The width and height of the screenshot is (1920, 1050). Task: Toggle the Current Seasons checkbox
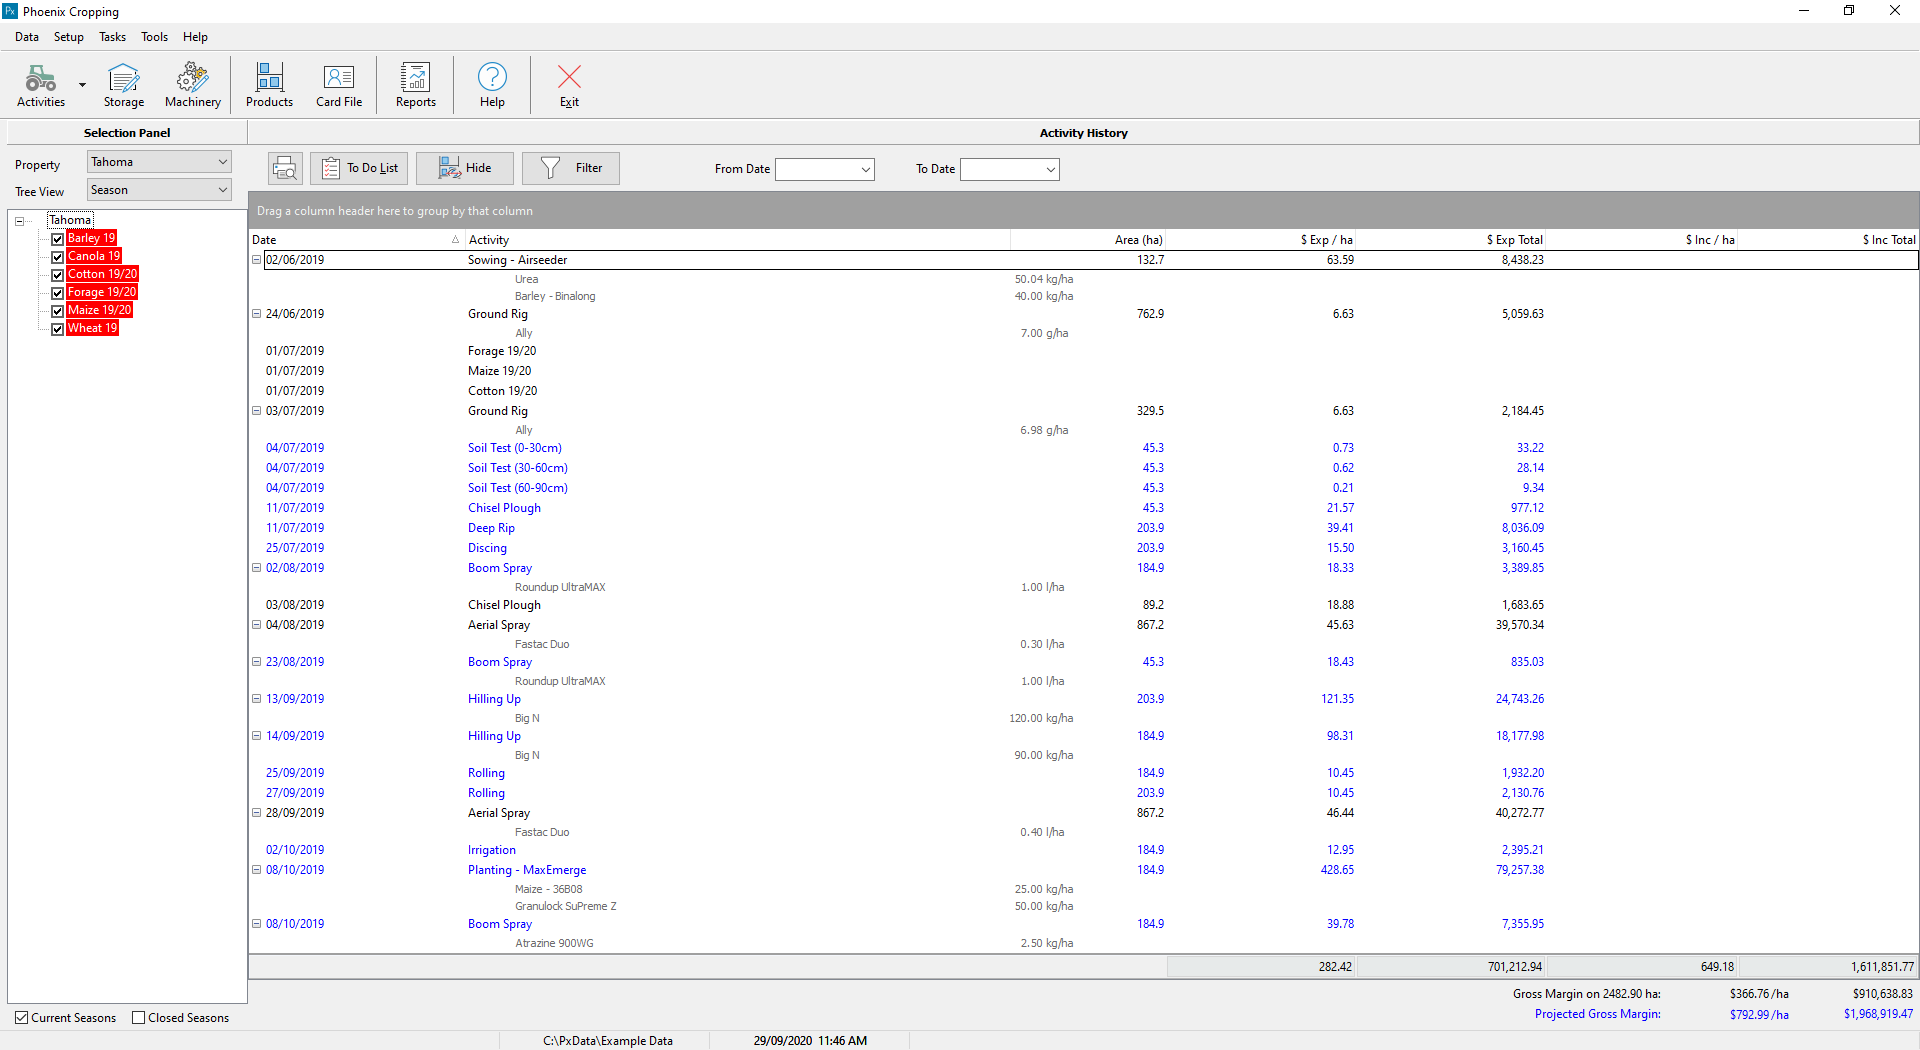click(x=22, y=1018)
